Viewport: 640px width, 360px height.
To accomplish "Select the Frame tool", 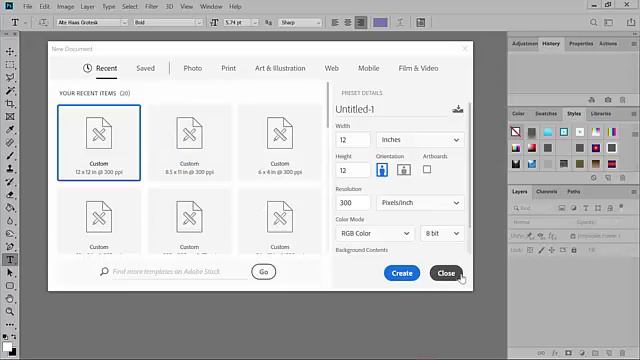I will [x=10, y=117].
